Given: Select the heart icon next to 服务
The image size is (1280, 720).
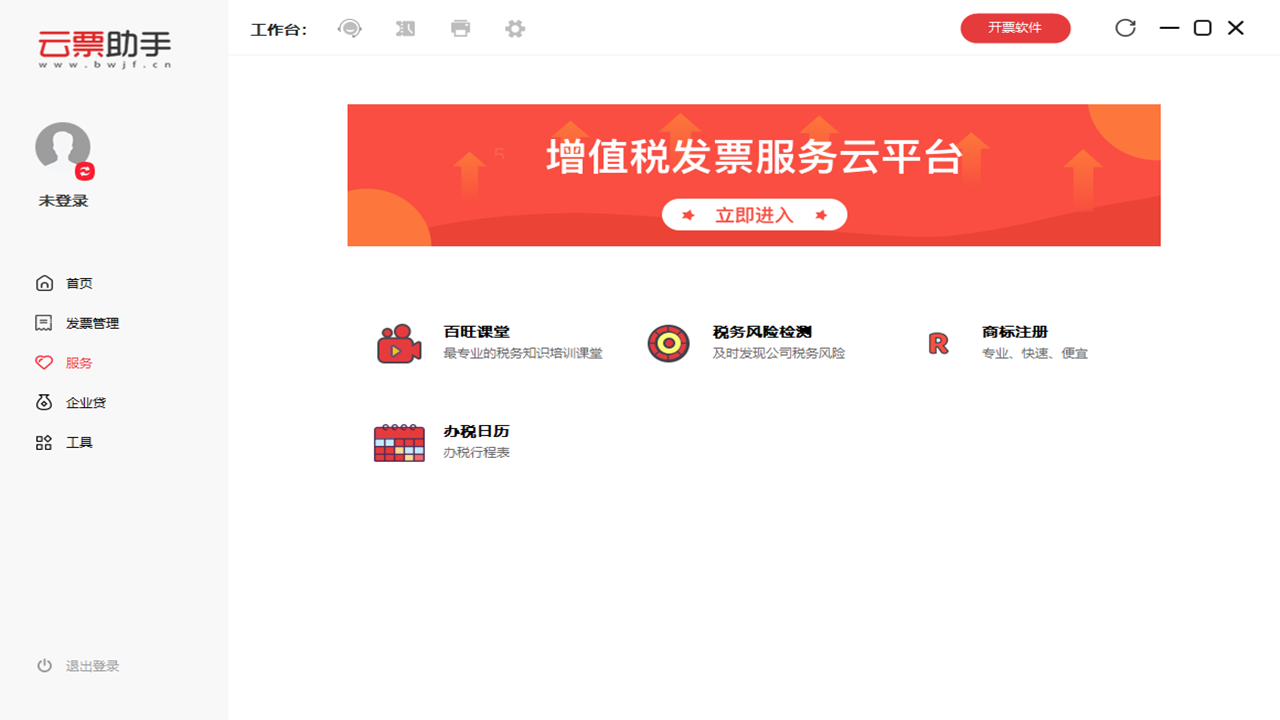Looking at the screenshot, I should click(44, 362).
